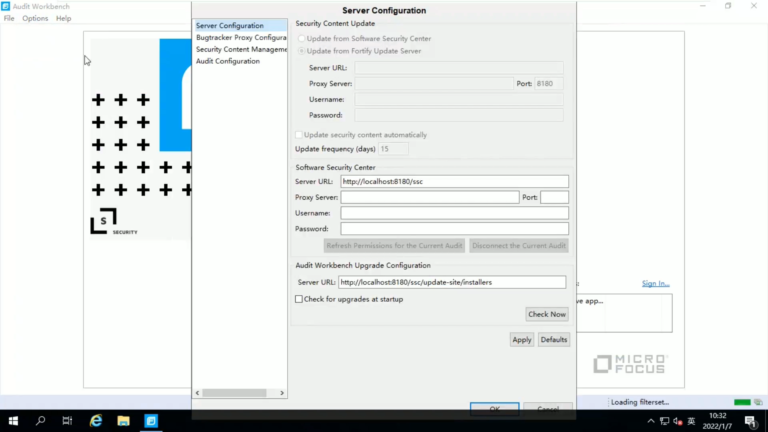Launch Internet Explorer from taskbar
This screenshot has height=432, width=768.
tap(96, 421)
